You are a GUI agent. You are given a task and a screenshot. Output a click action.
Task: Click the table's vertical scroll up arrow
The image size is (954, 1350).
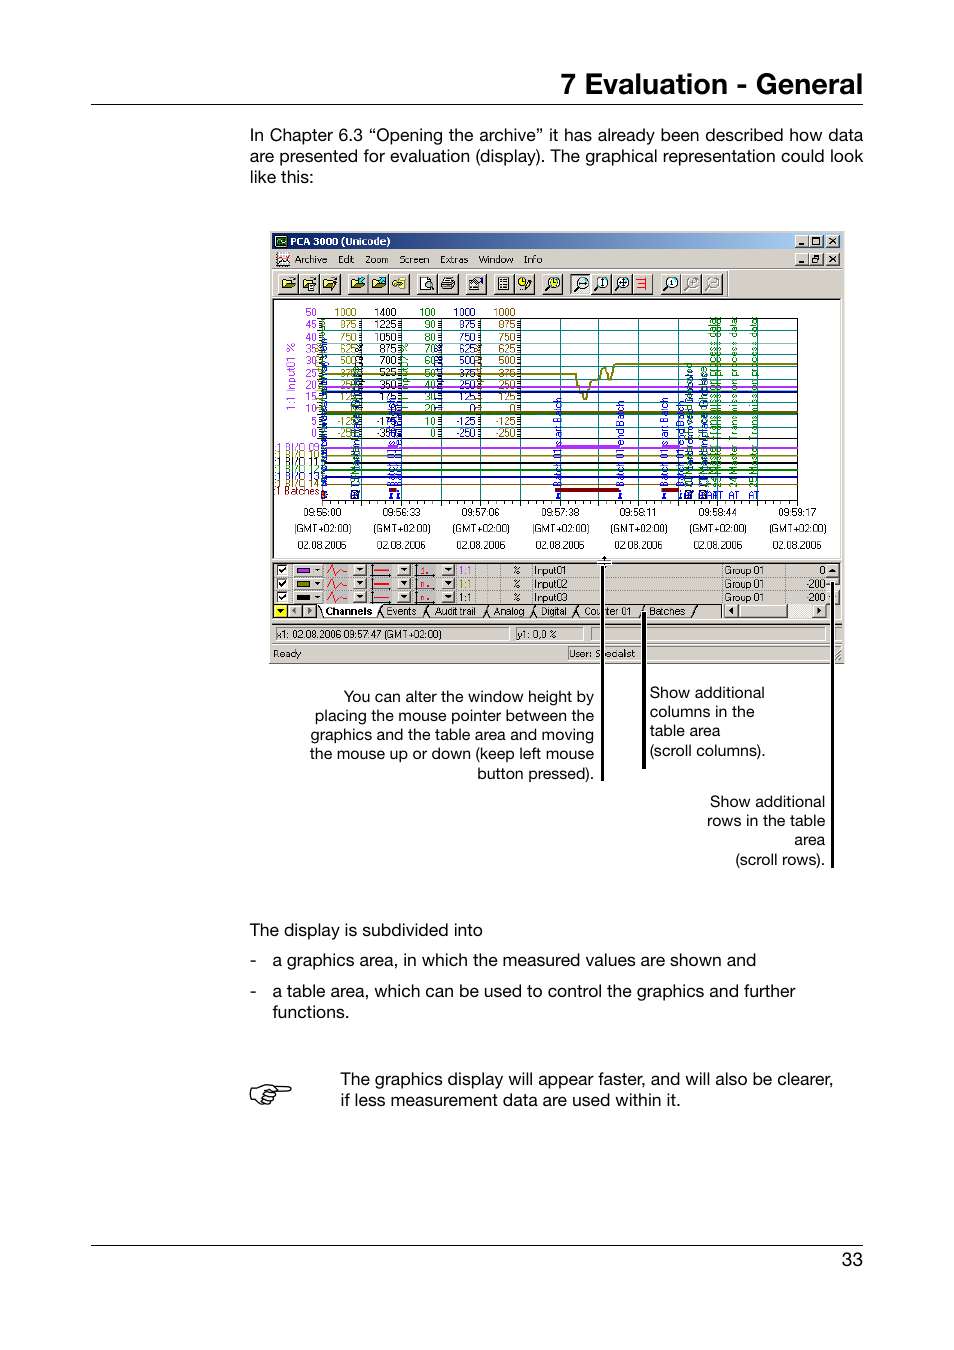[833, 570]
